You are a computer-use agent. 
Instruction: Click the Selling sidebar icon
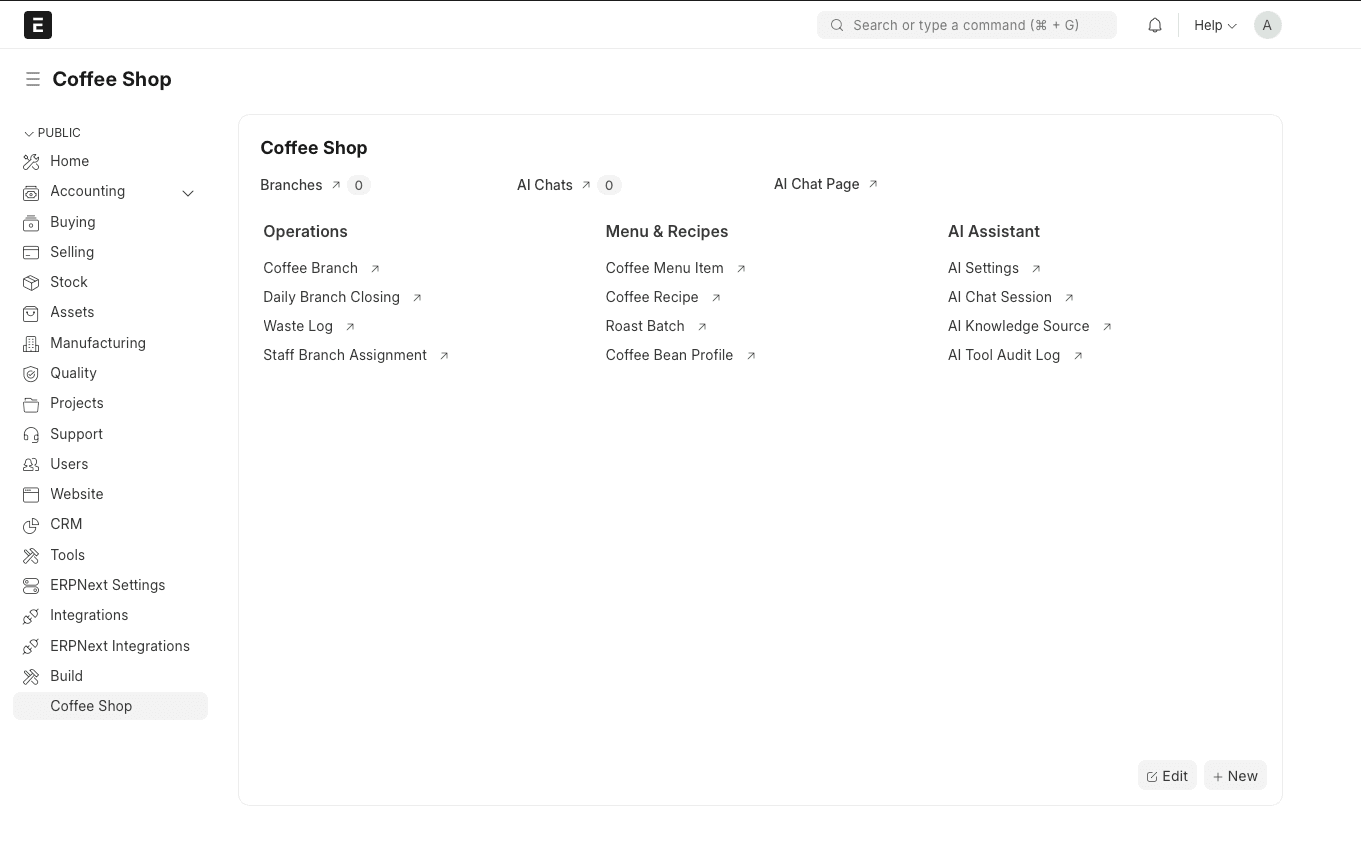pos(31,252)
